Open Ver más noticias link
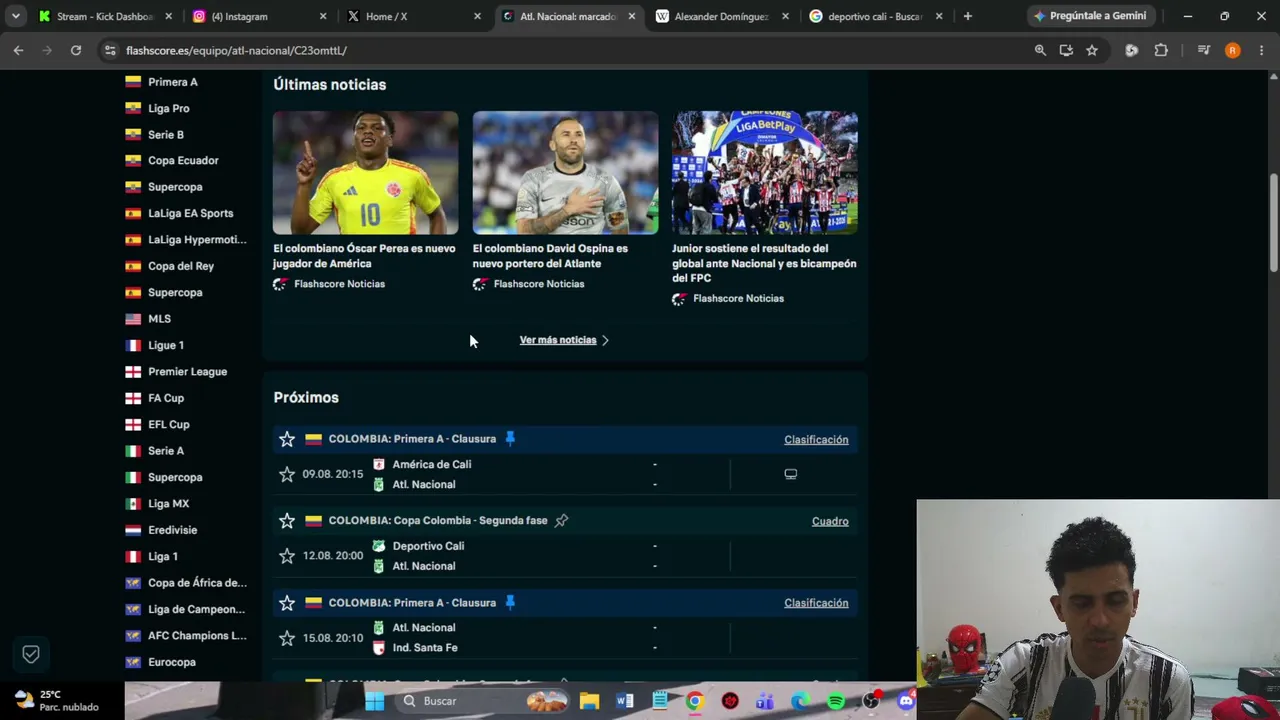Image resolution: width=1280 pixels, height=720 pixels. click(x=564, y=340)
